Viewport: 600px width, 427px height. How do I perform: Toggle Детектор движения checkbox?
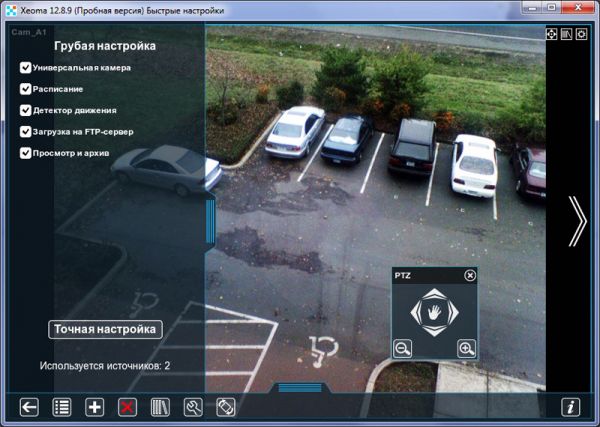[x=26, y=111]
